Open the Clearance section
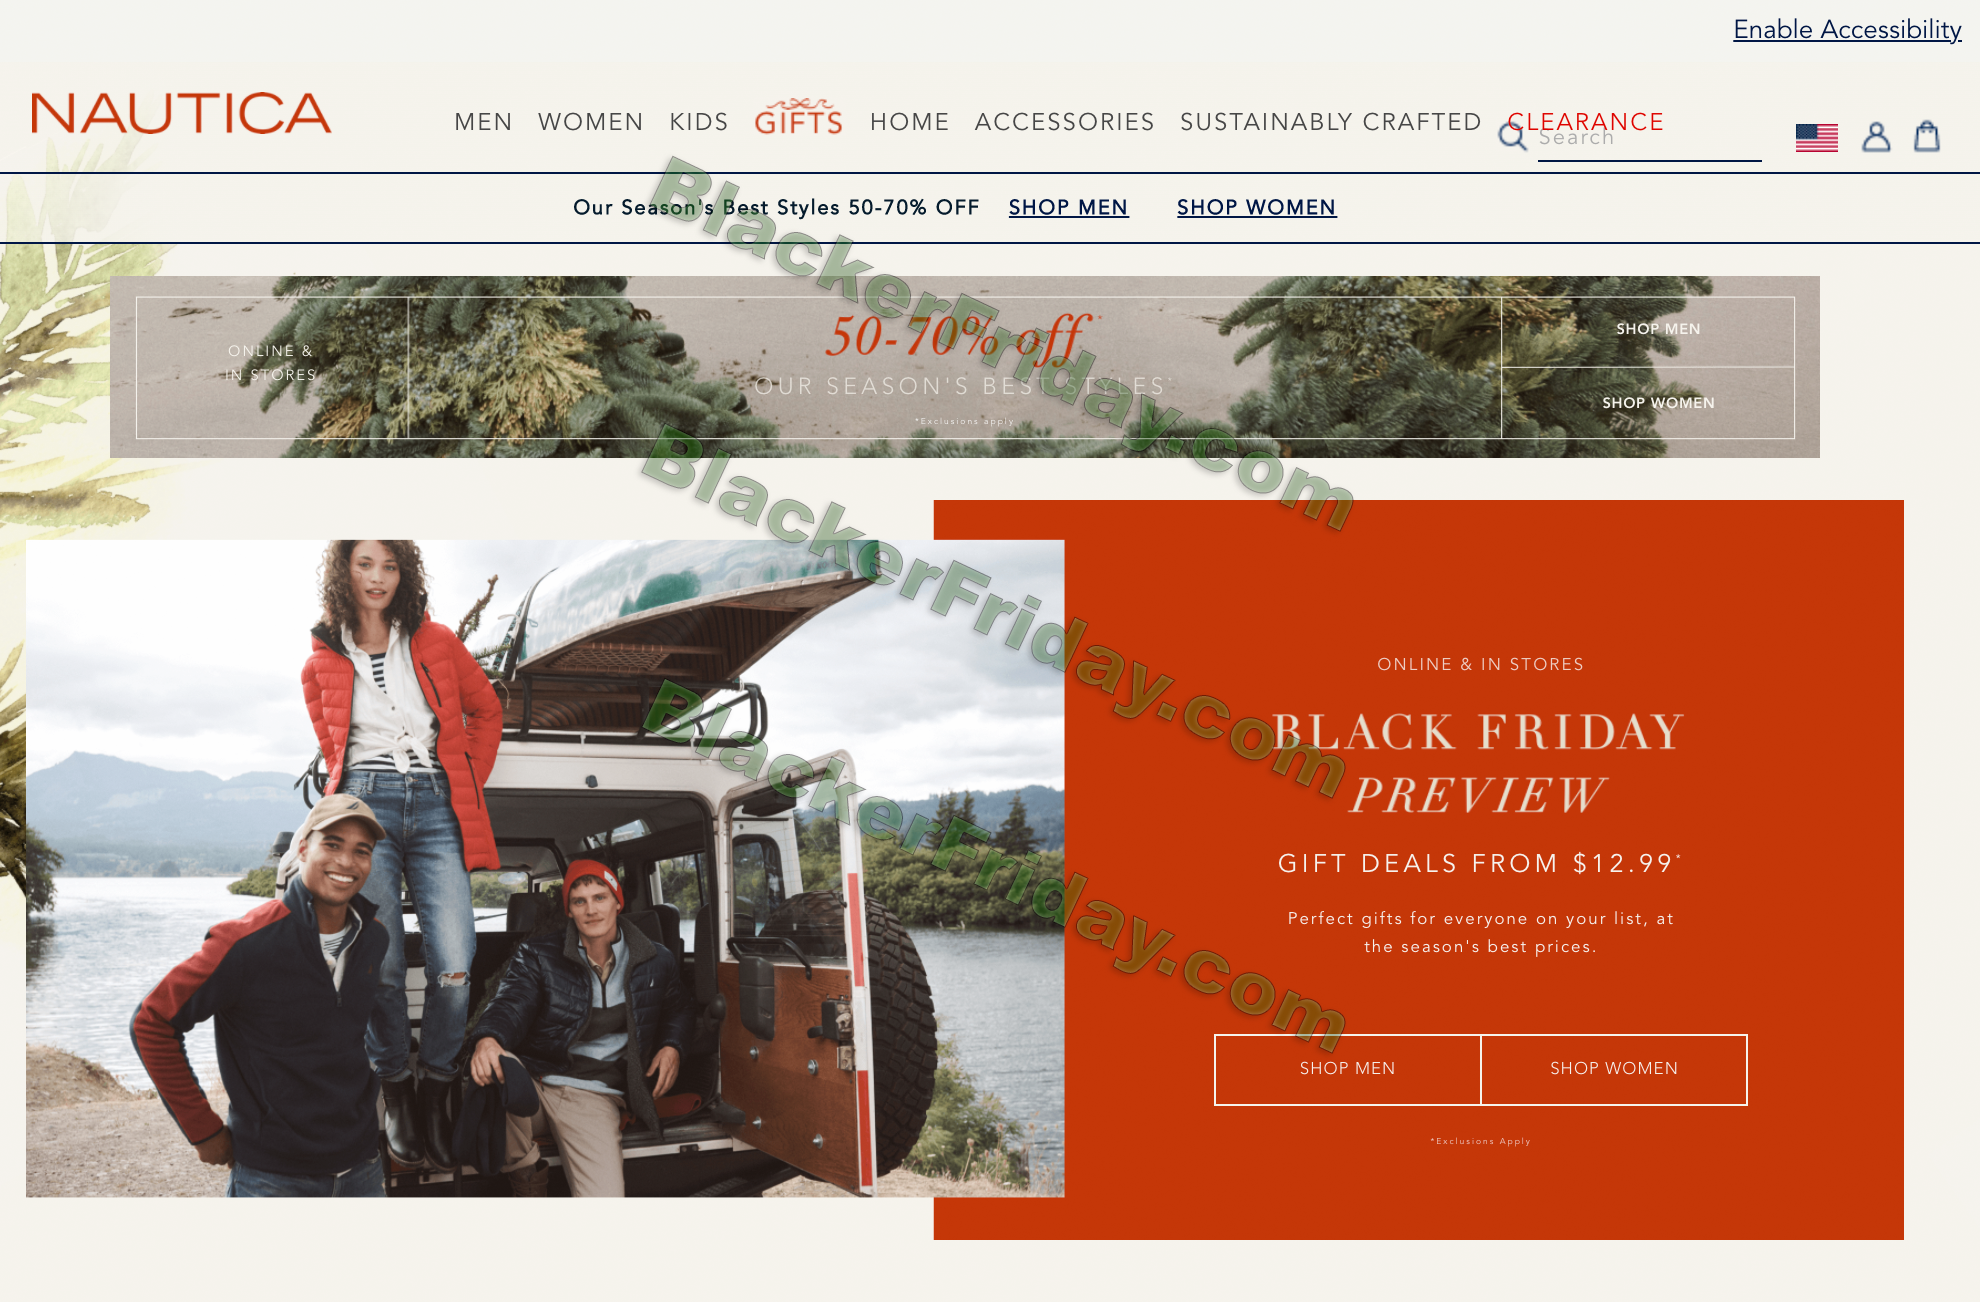Viewport: 1980px width, 1302px height. tap(1586, 122)
